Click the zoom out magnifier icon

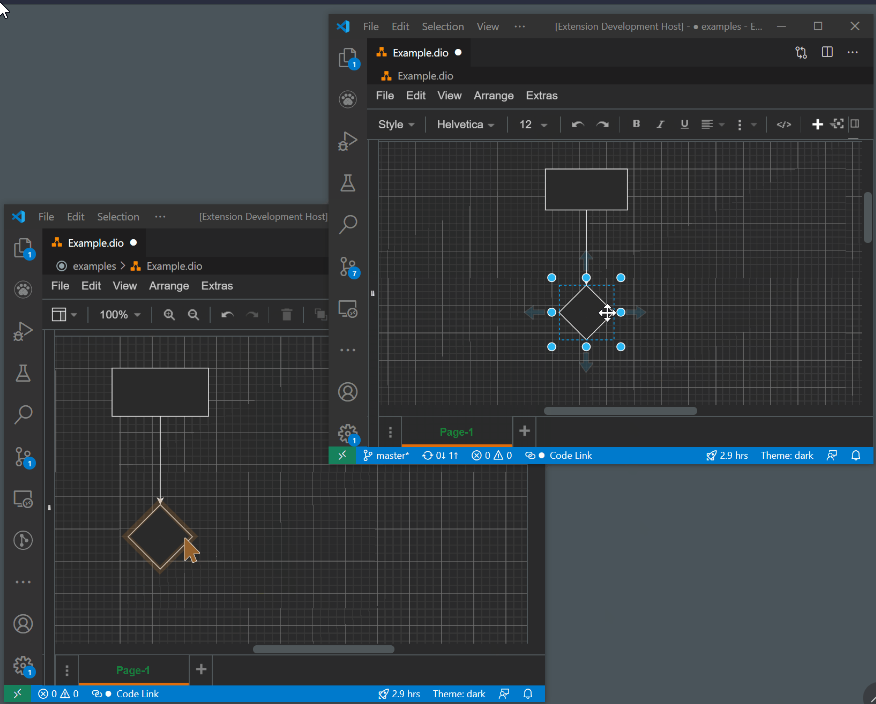tap(194, 314)
